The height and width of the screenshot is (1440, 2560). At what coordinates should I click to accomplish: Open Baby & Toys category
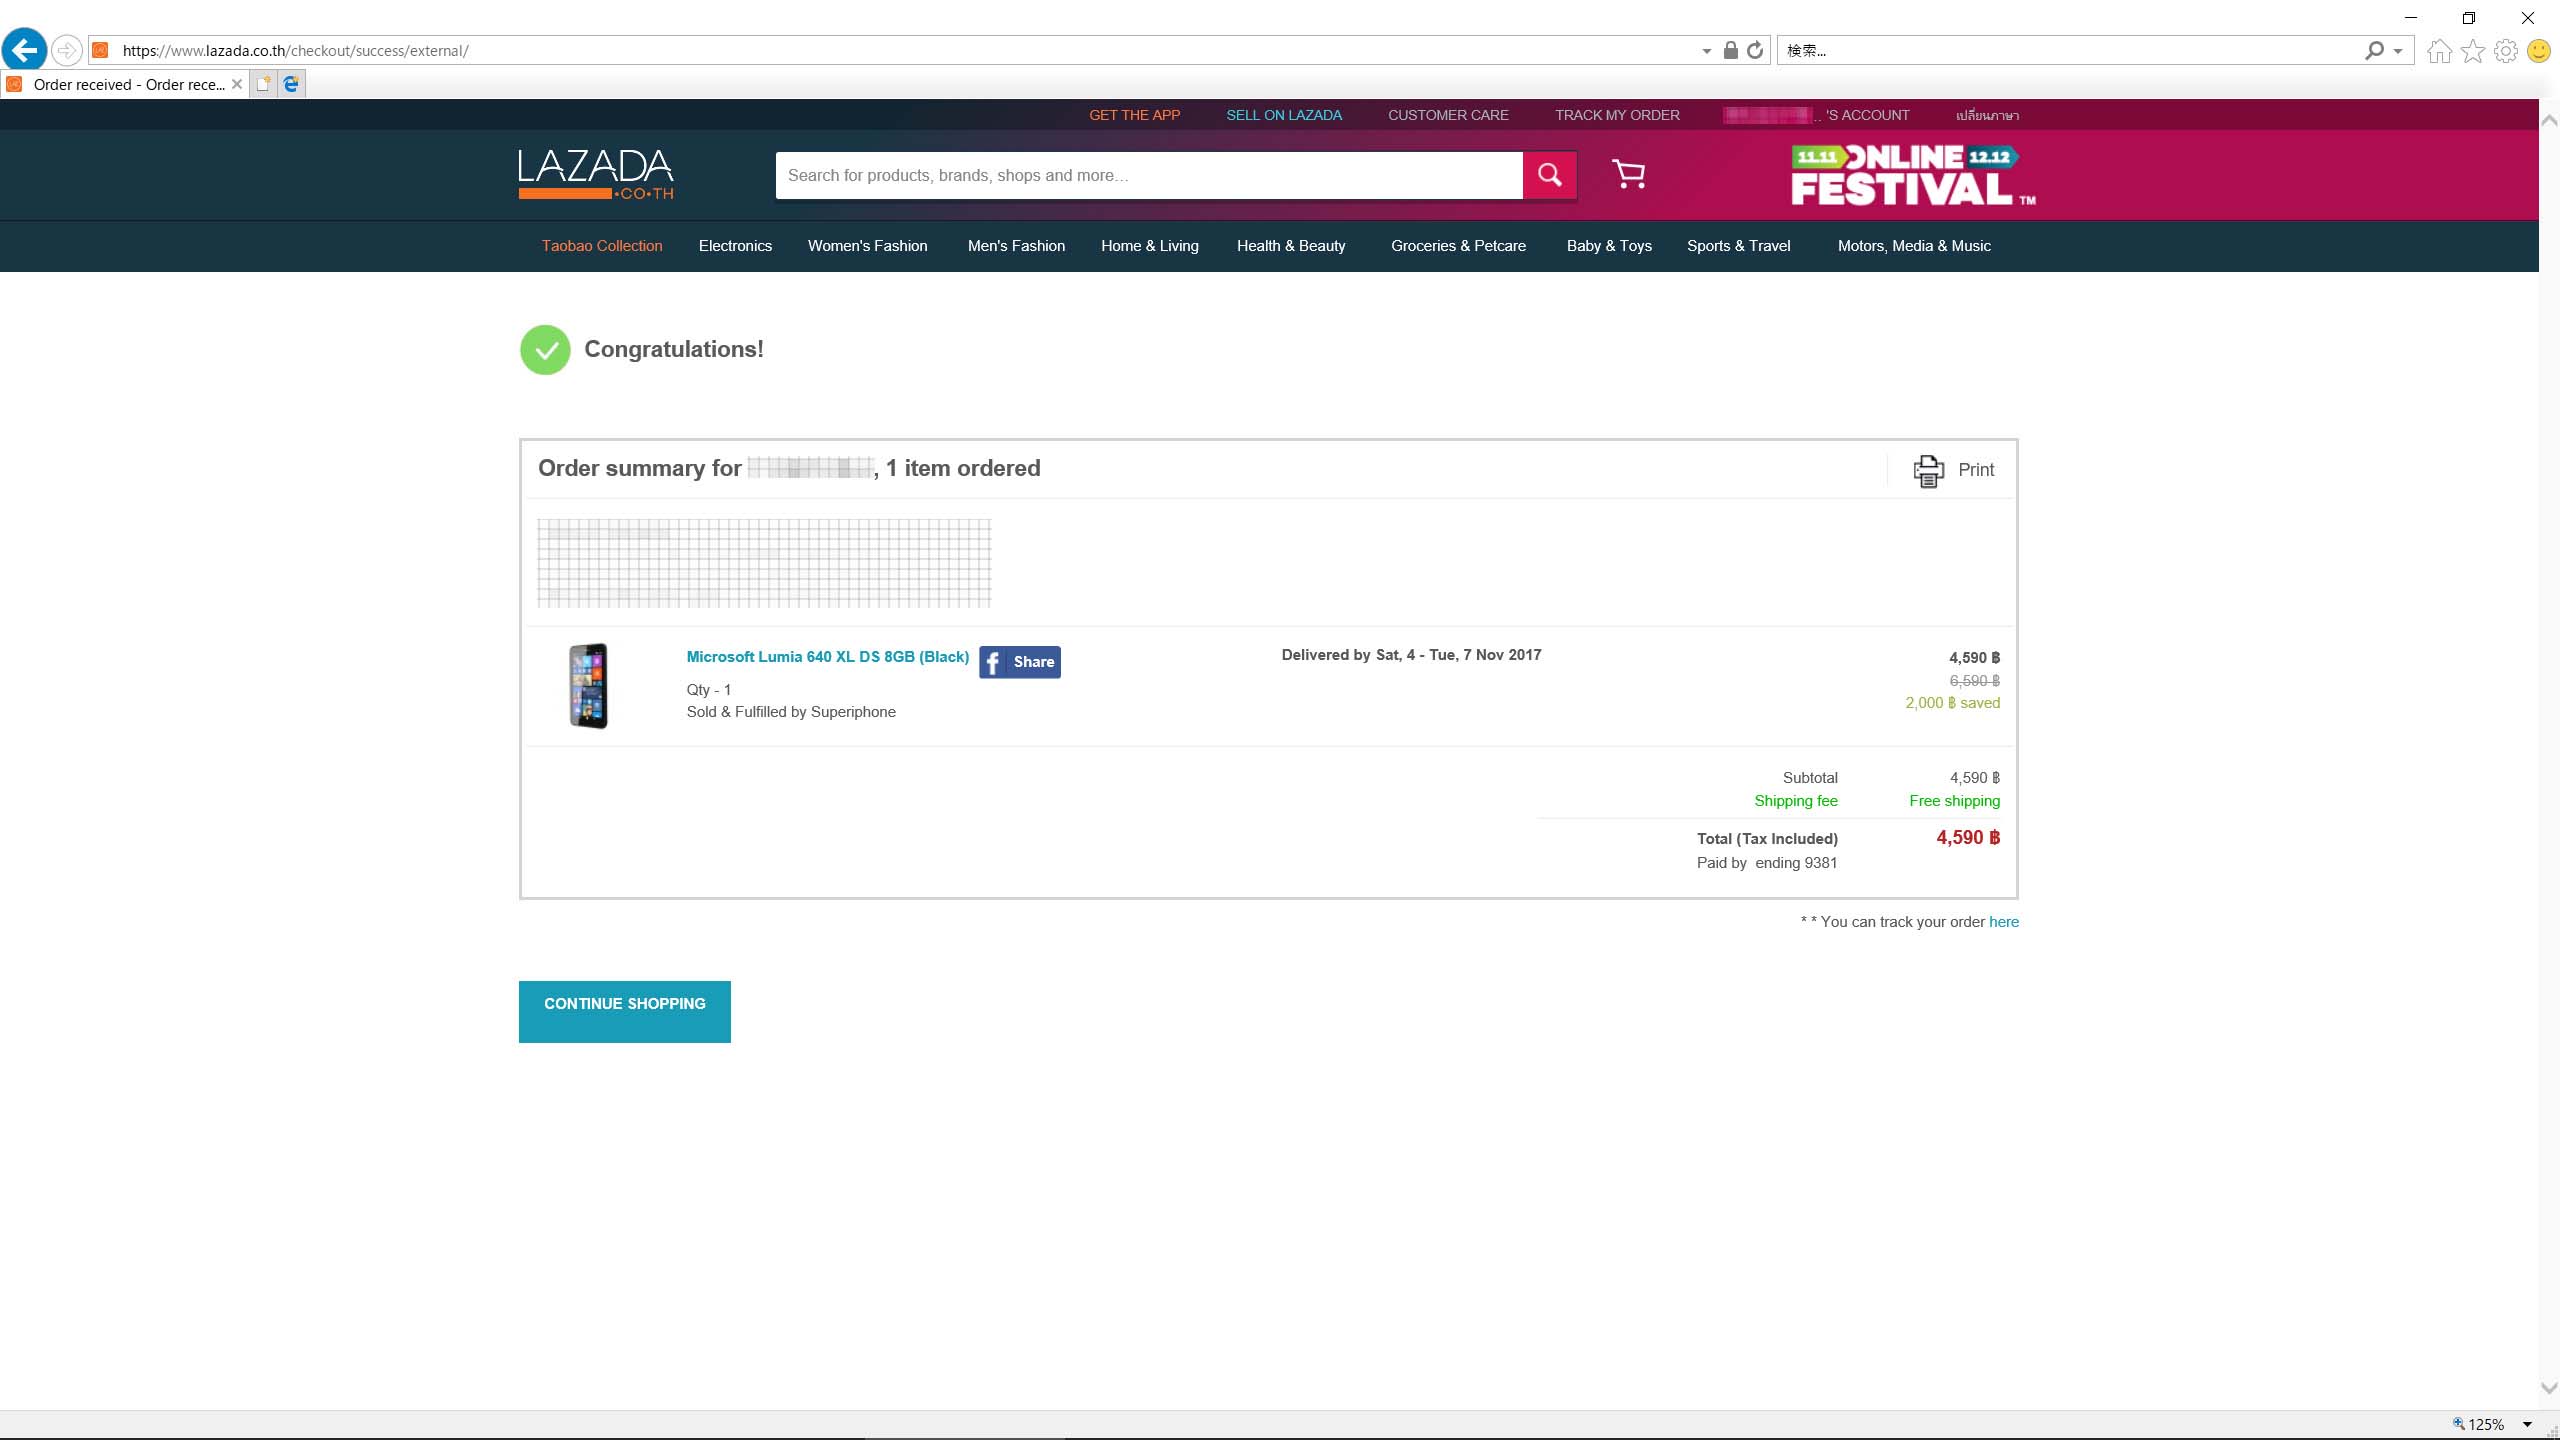click(x=1609, y=246)
